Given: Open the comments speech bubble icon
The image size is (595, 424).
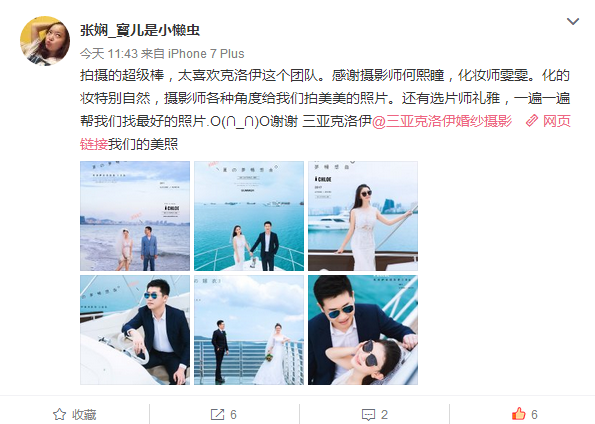Looking at the screenshot, I should tap(368, 415).
